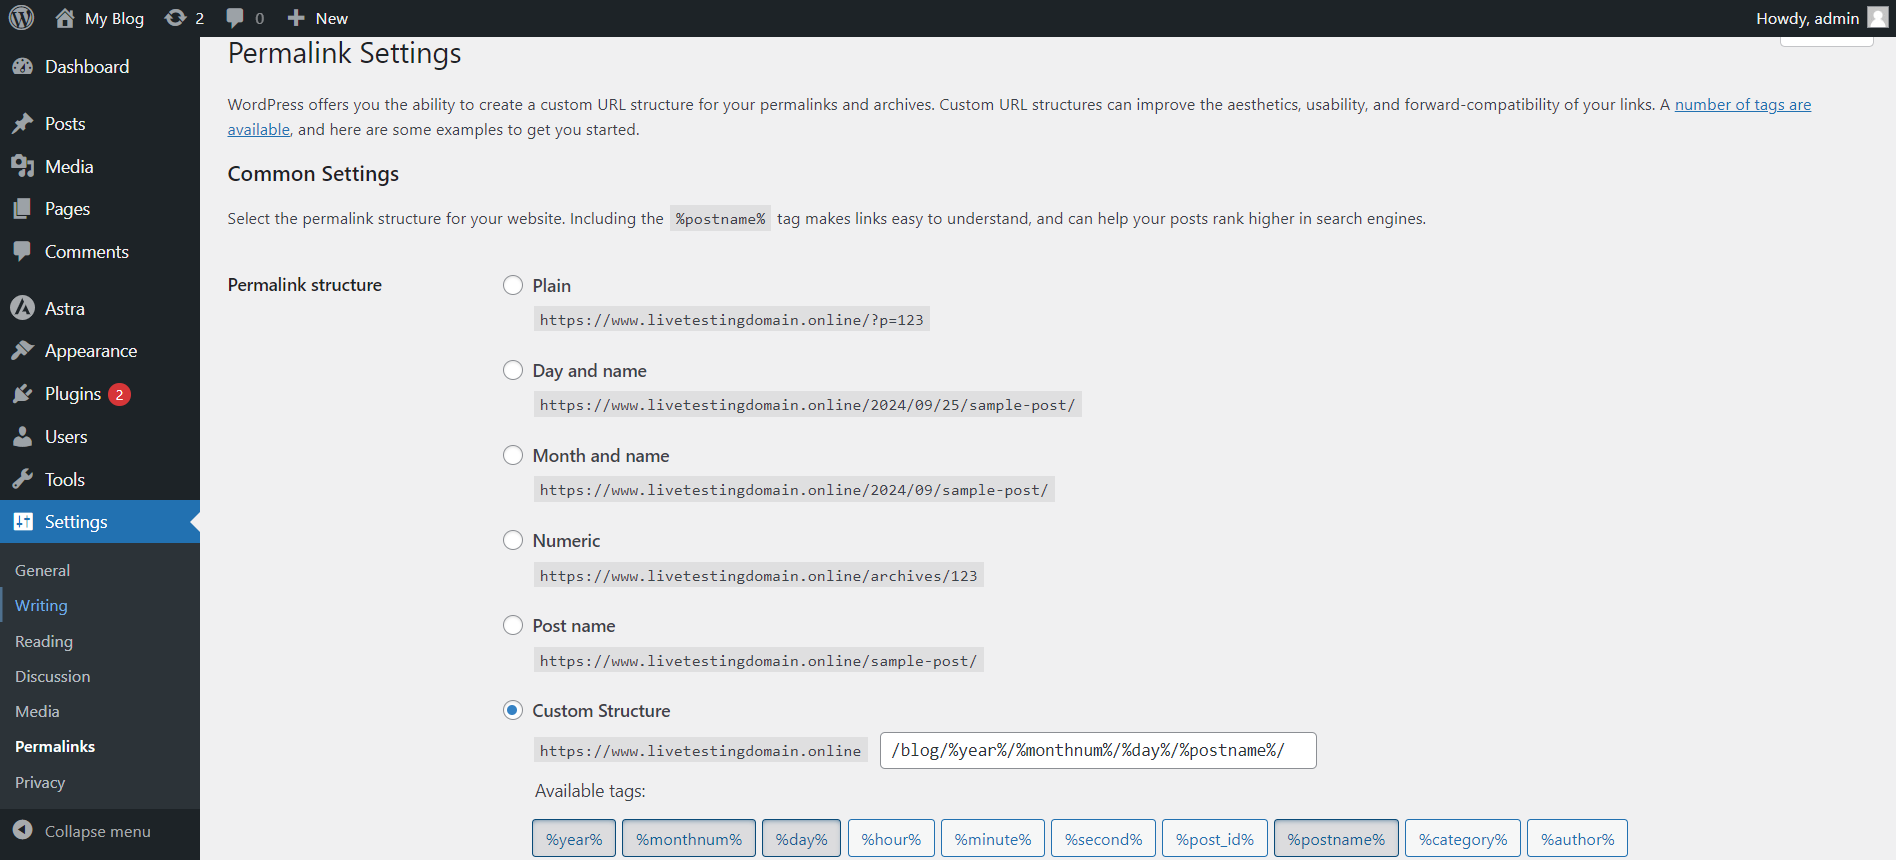The image size is (1896, 860).
Task: Select the Numeric permalink option
Action: [513, 540]
